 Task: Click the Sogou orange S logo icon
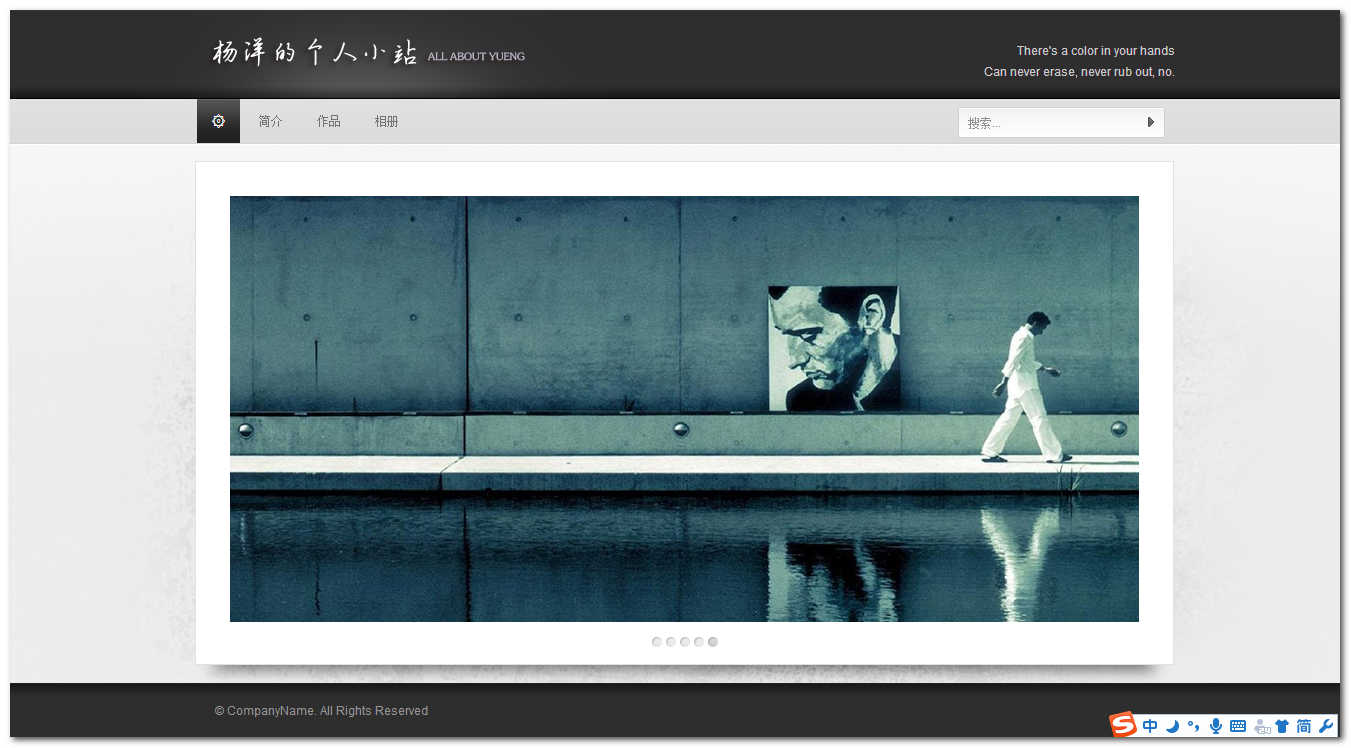[x=1123, y=725]
